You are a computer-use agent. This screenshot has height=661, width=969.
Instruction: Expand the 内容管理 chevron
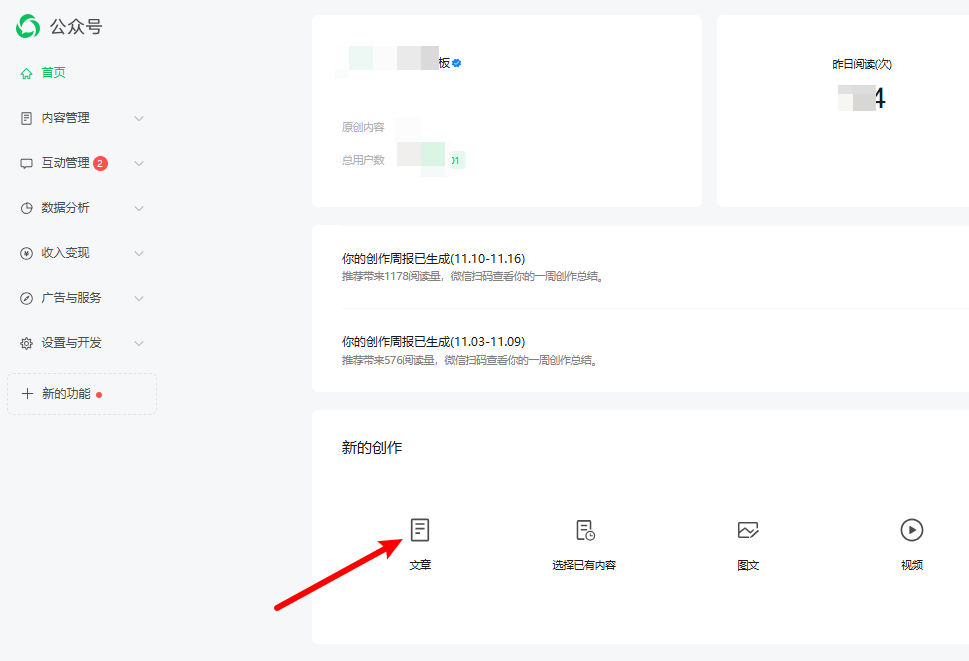(139, 118)
